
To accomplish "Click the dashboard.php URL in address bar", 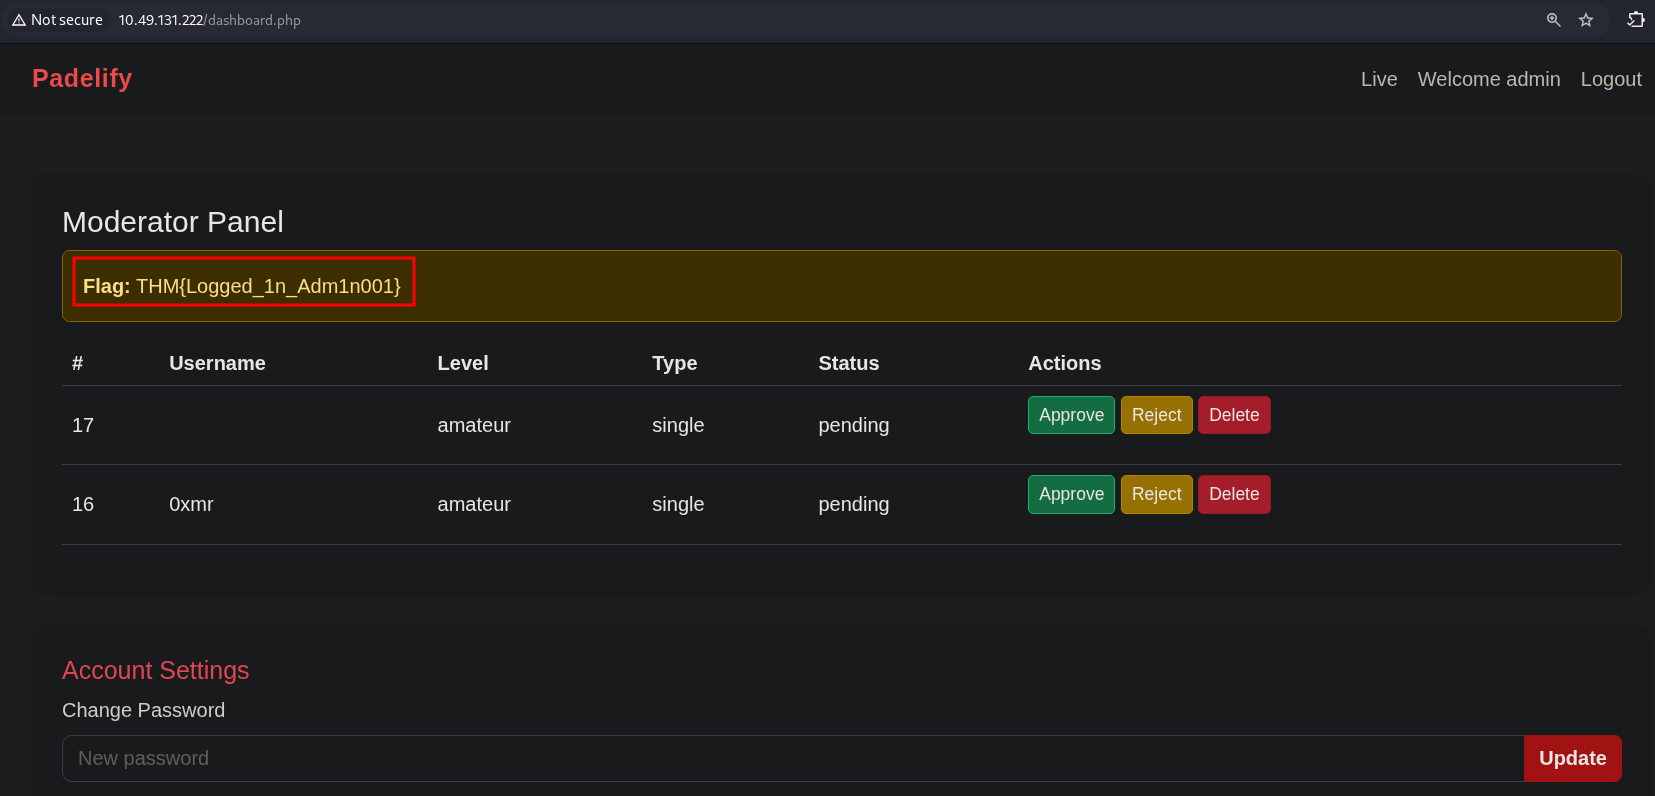I will (x=209, y=20).
